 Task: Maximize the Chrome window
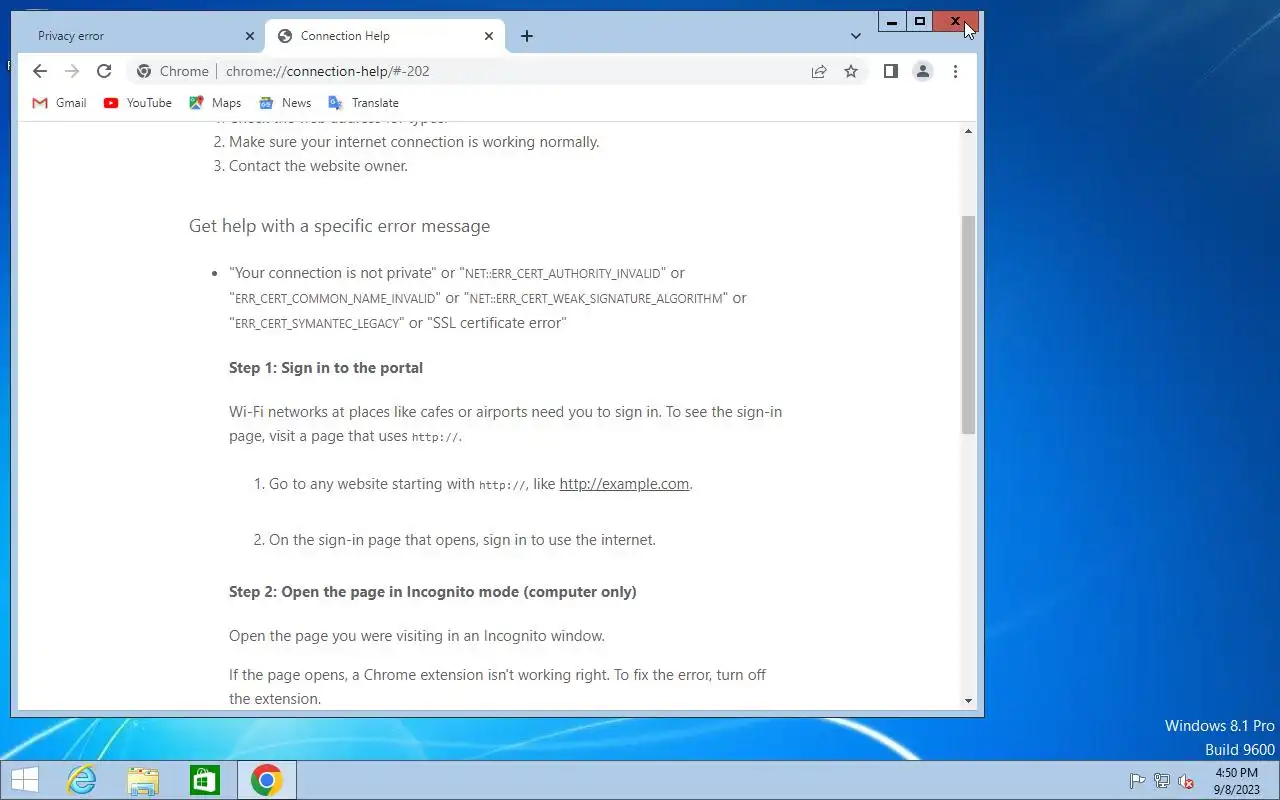point(920,21)
